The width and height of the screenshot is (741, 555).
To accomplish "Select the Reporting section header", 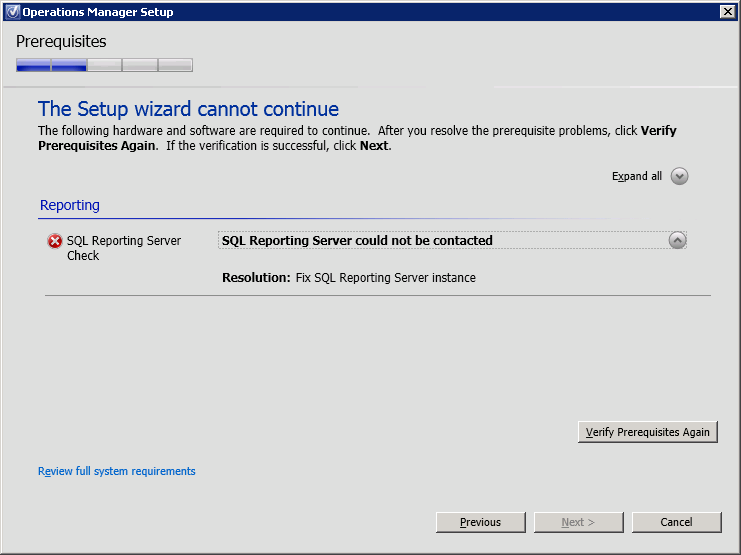I will point(70,205).
